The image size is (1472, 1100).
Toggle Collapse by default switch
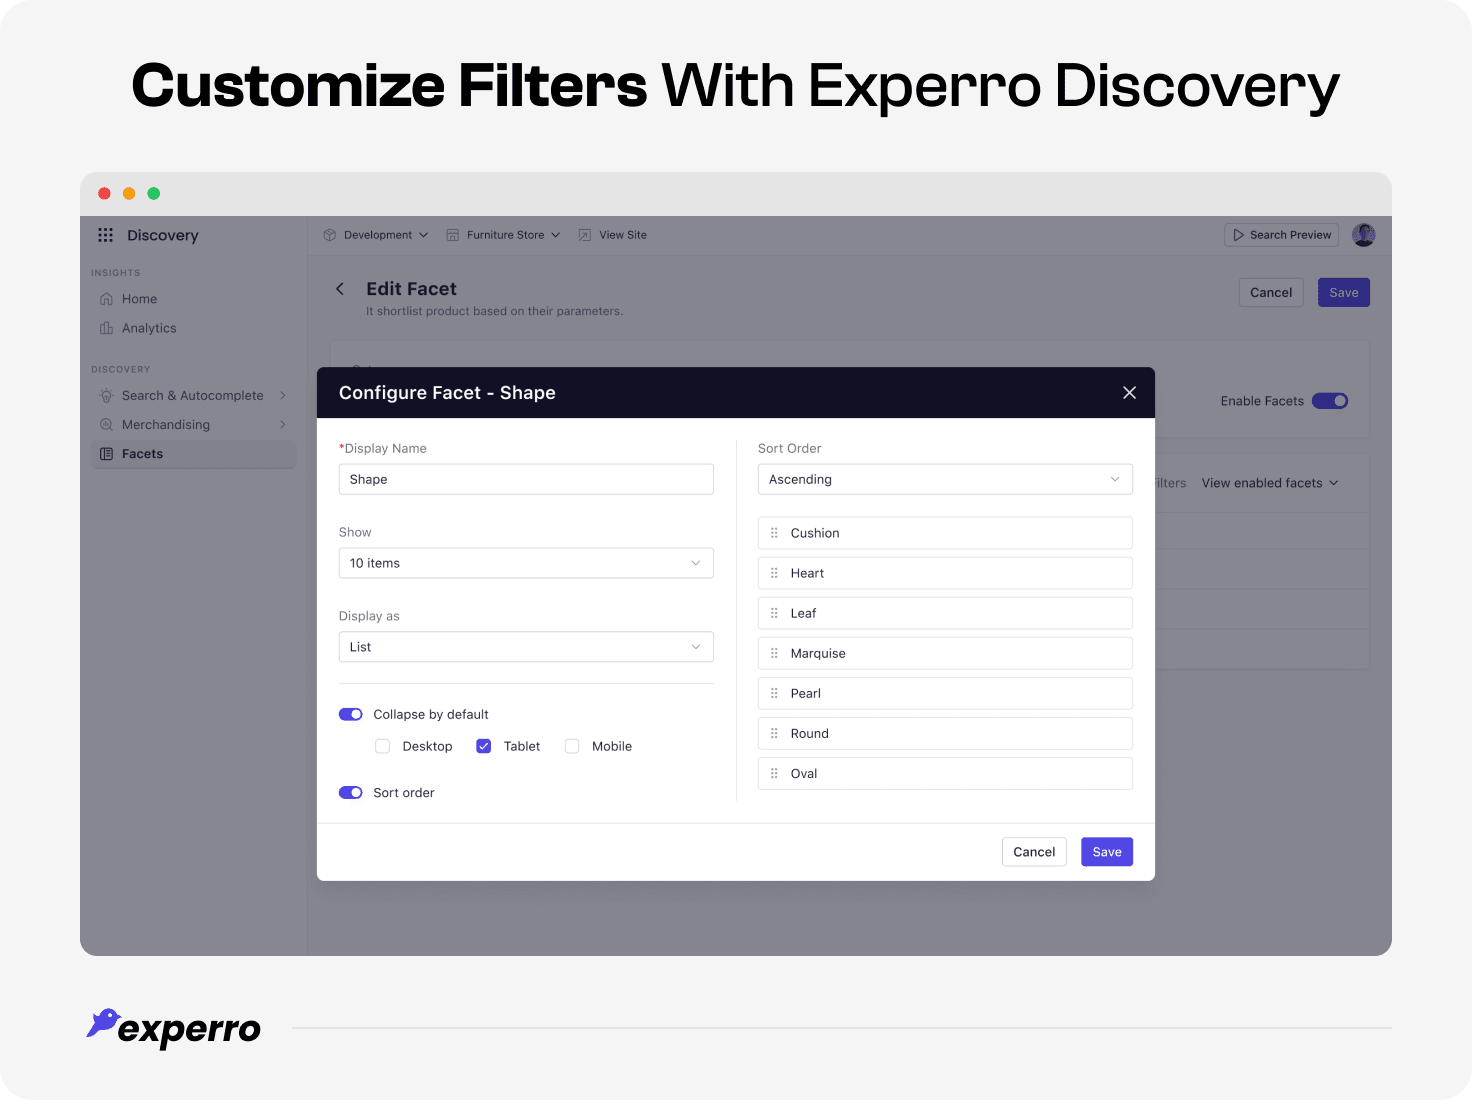(351, 714)
